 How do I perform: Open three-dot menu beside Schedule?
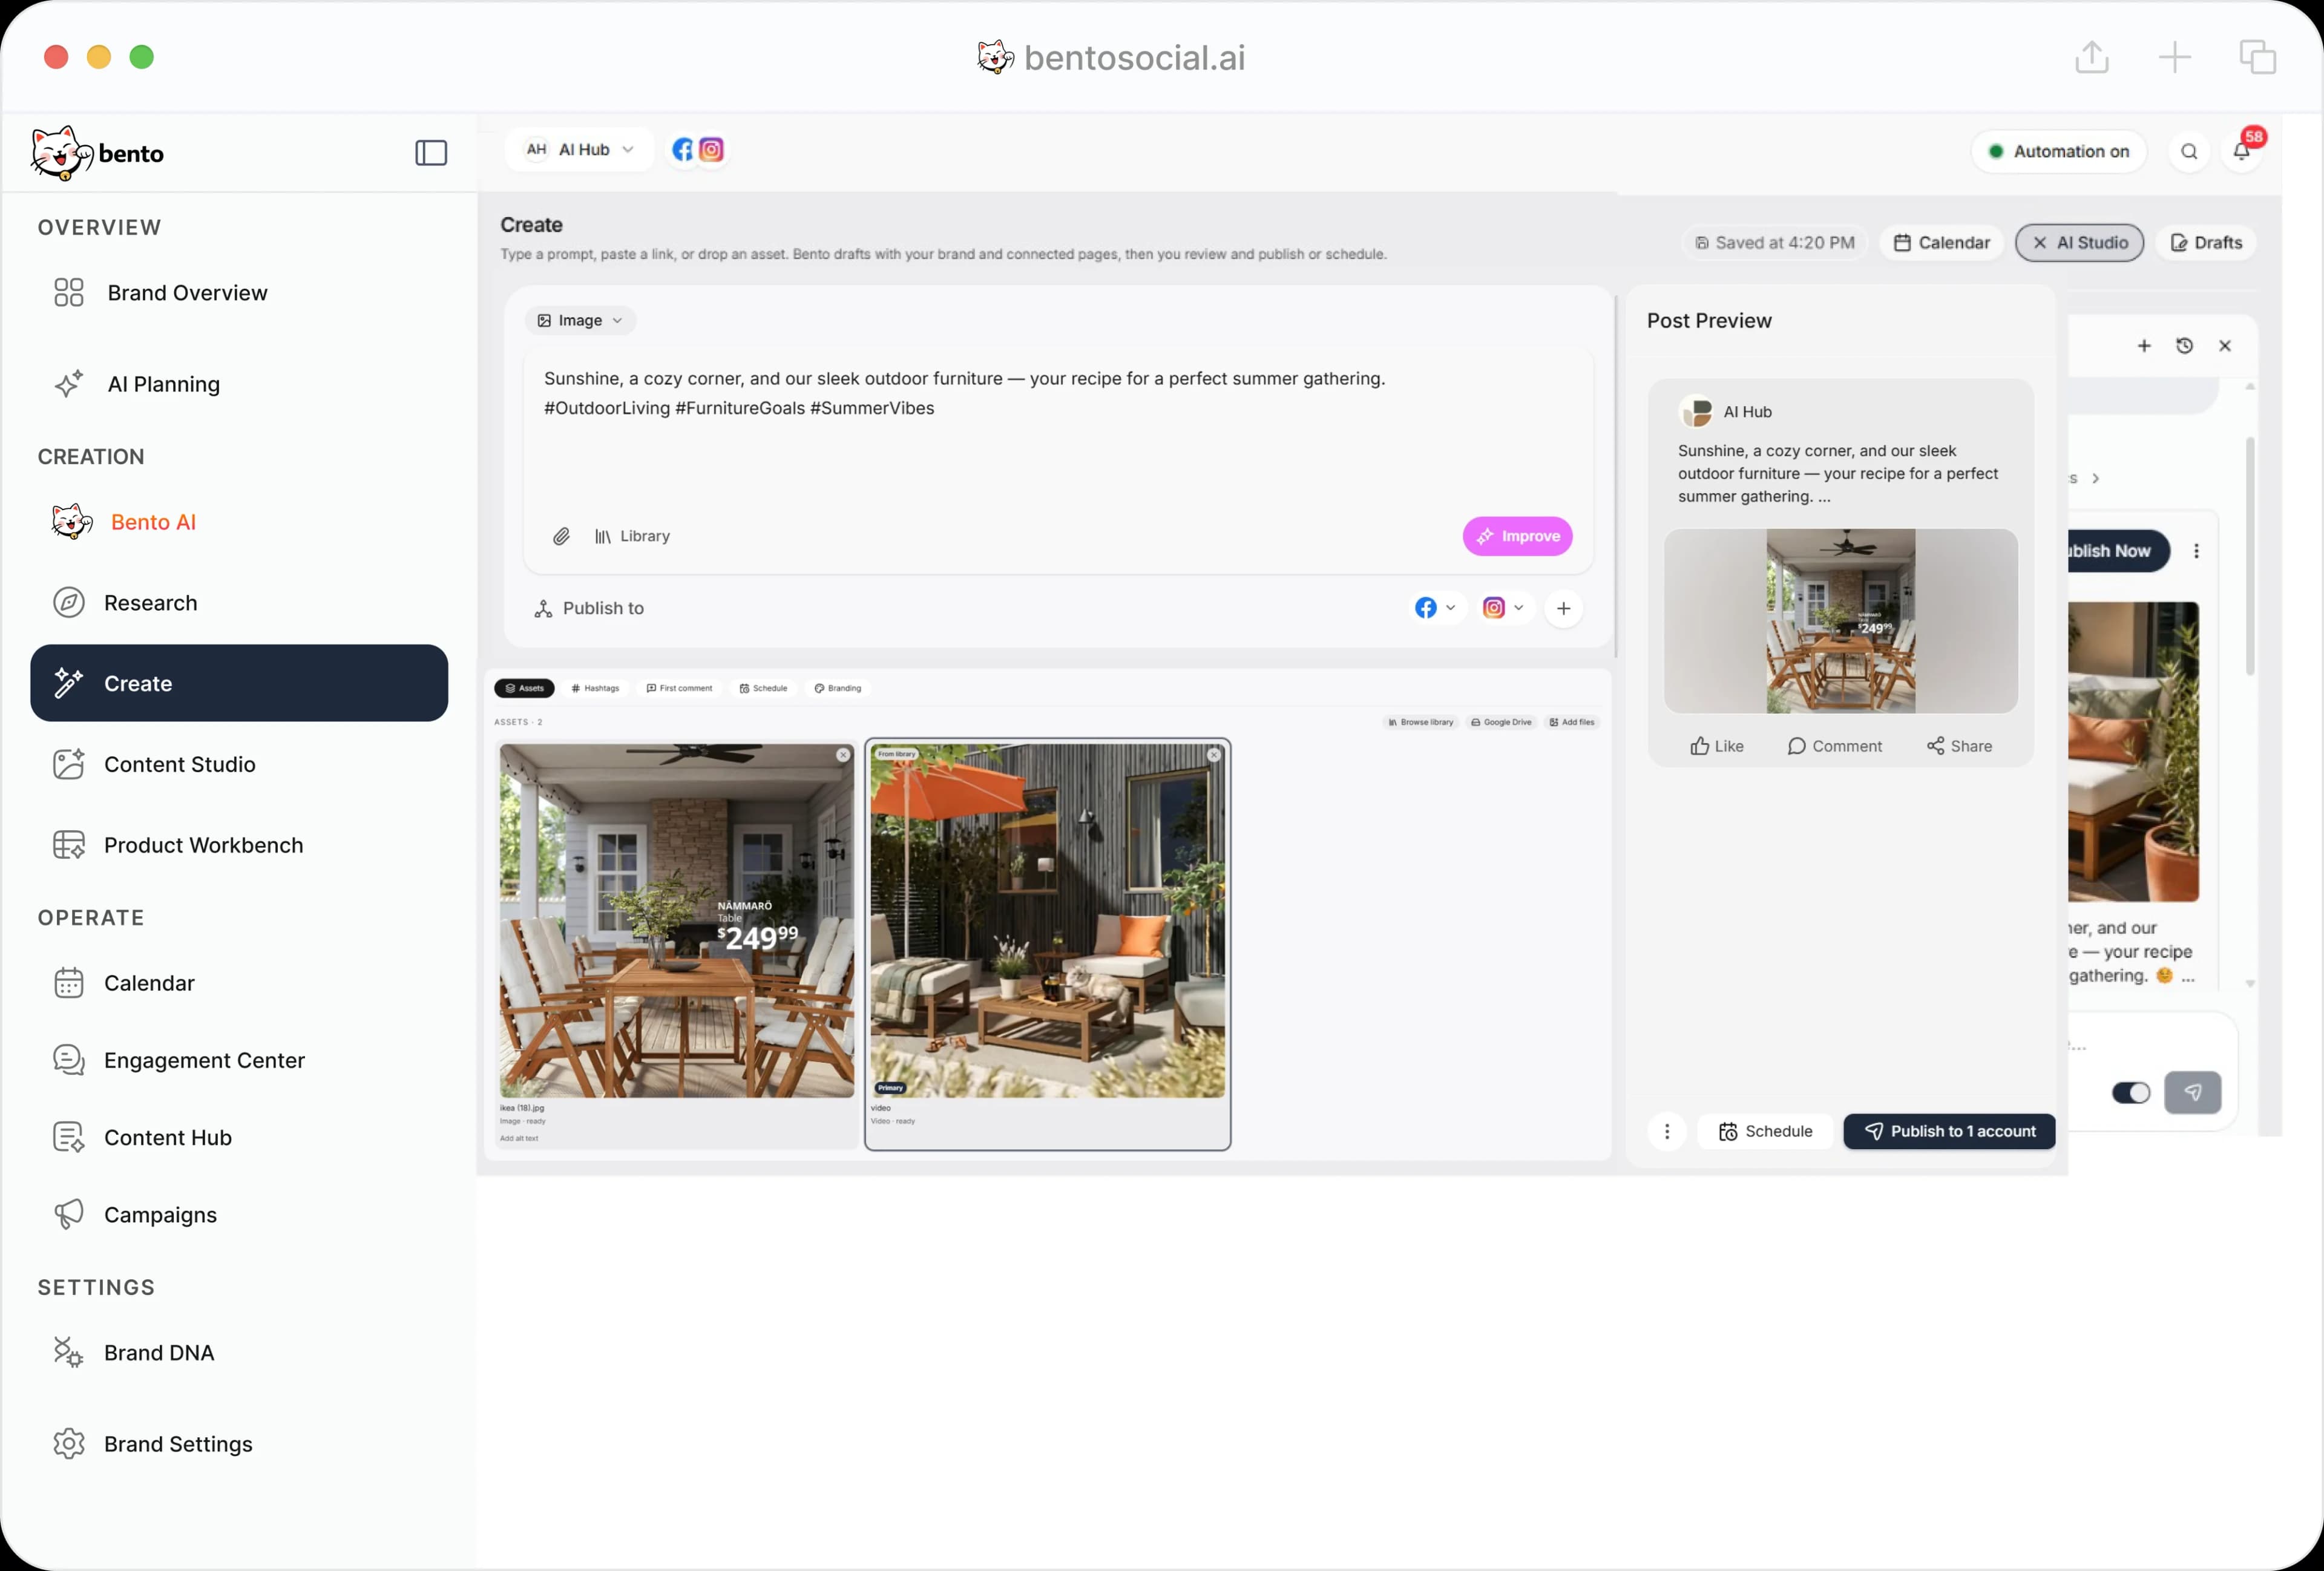point(1667,1132)
